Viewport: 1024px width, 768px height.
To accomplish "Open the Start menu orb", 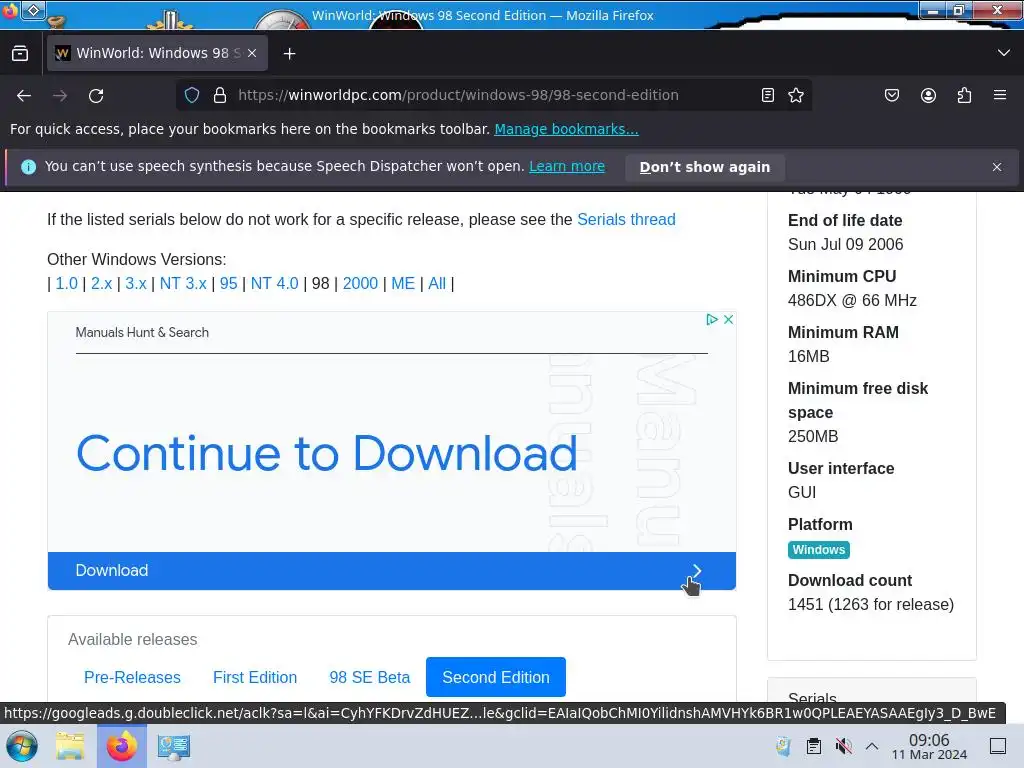I will (22, 746).
